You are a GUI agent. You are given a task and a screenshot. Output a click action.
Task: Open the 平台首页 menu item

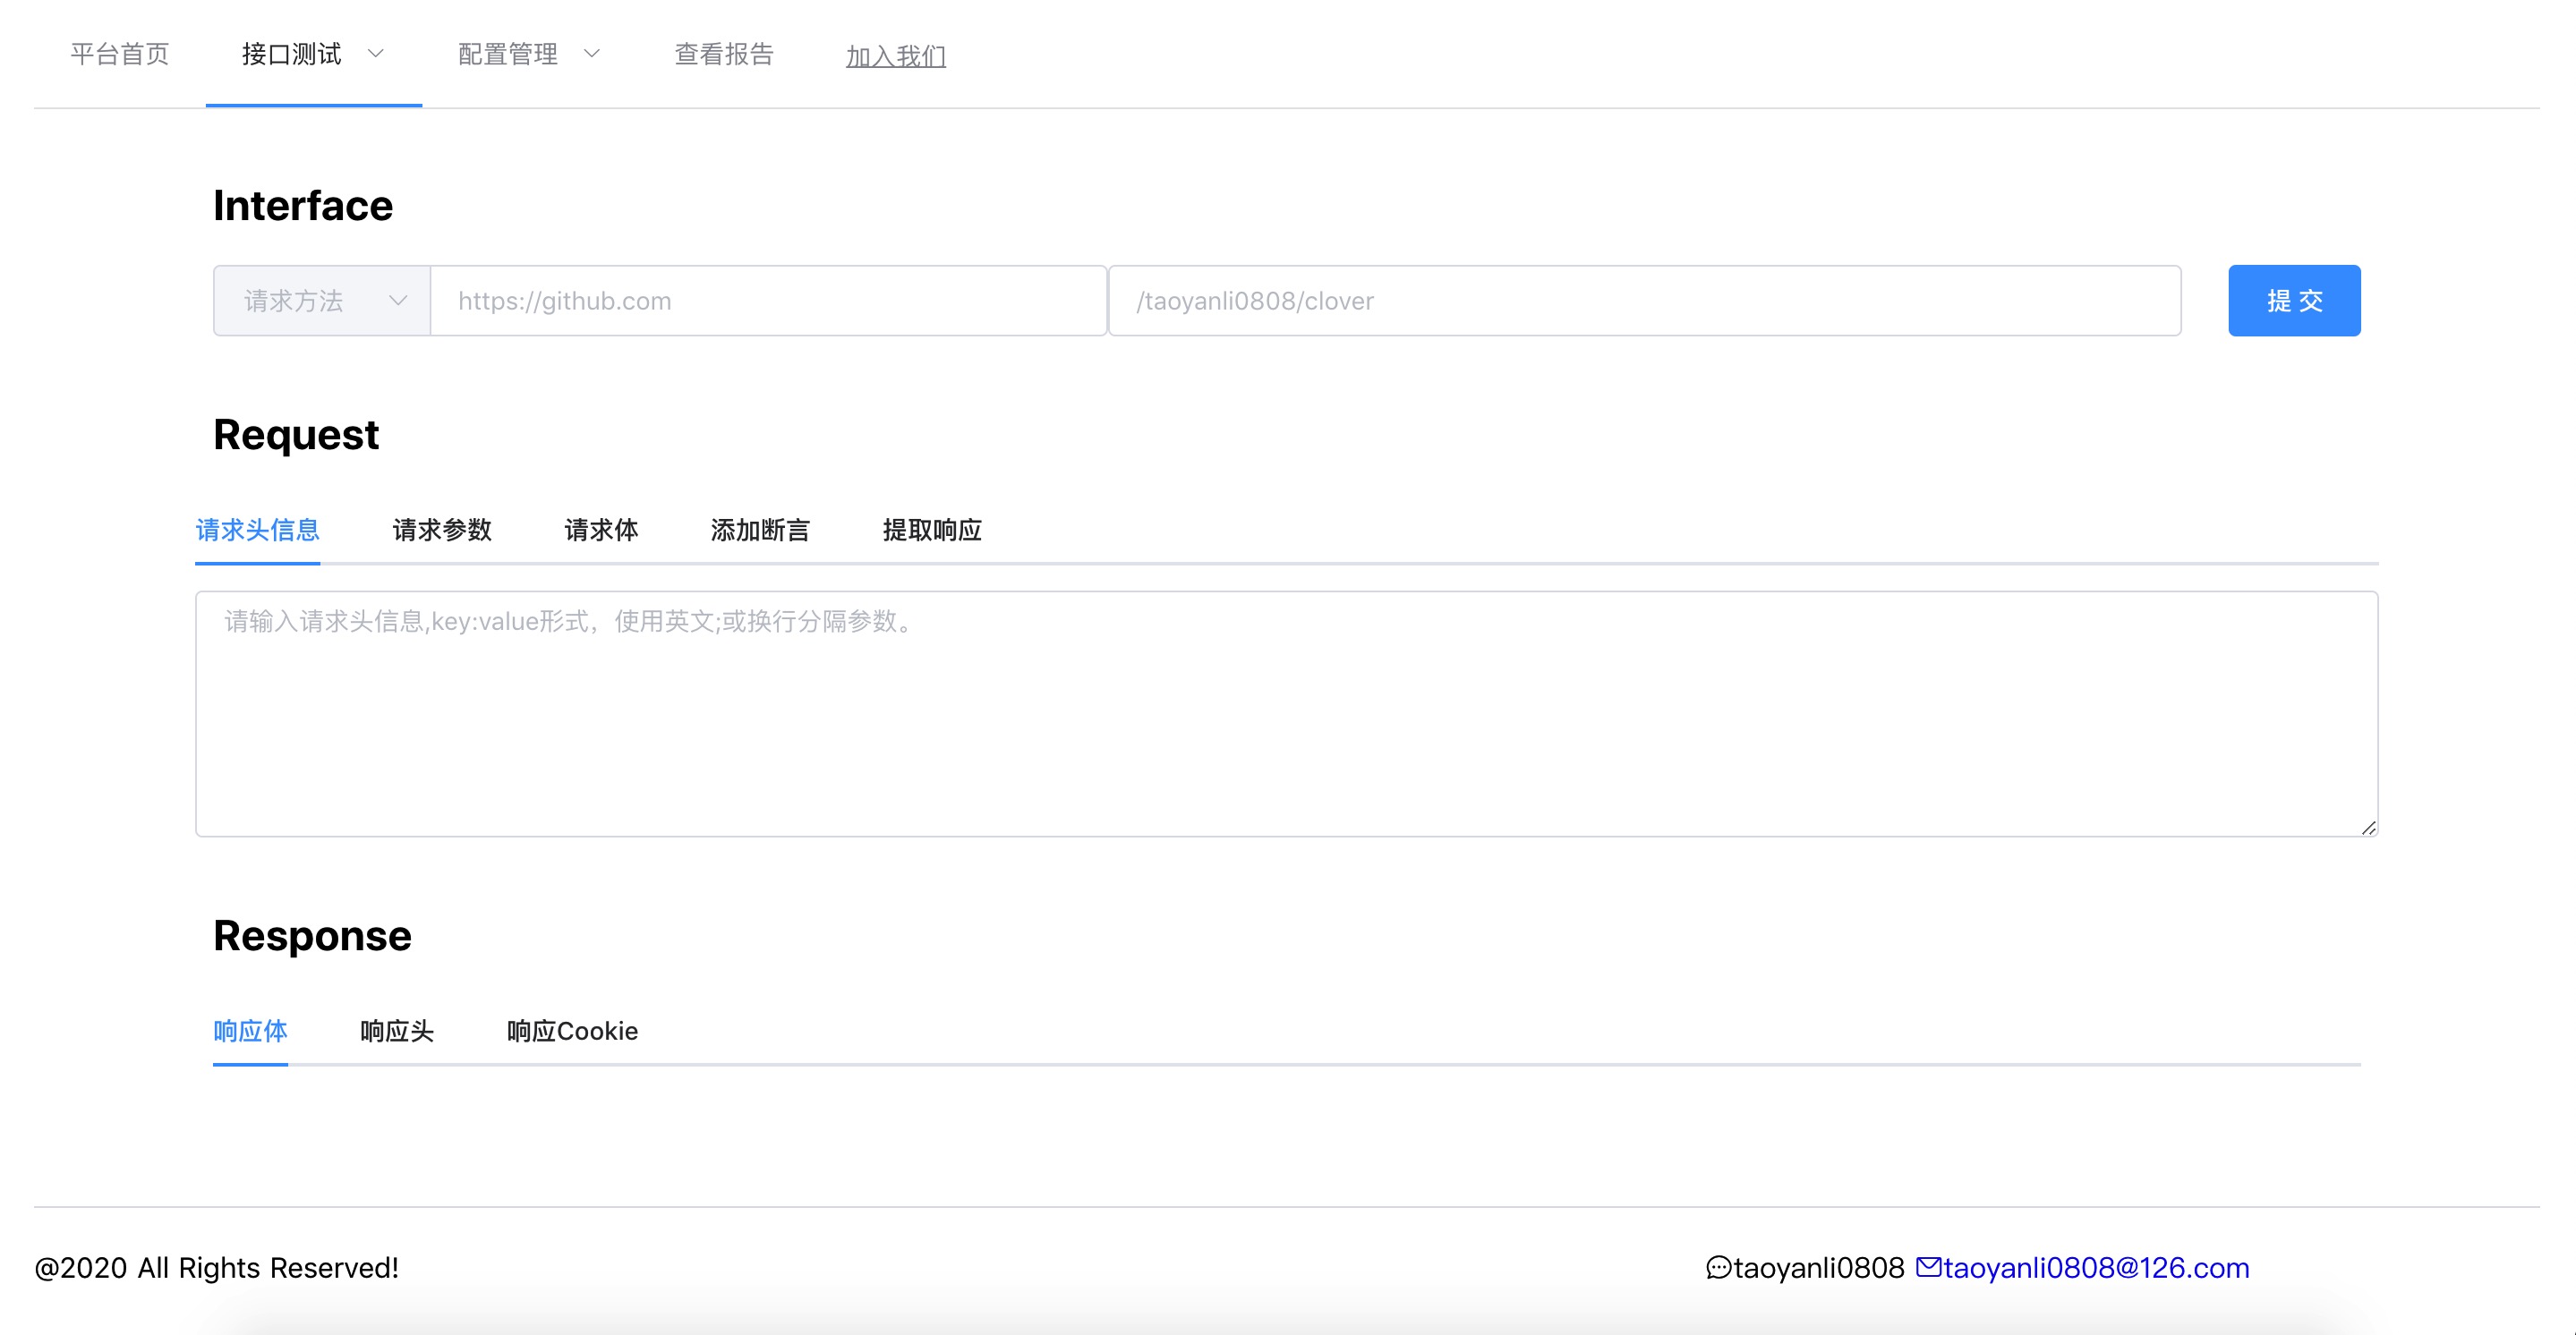[120, 54]
